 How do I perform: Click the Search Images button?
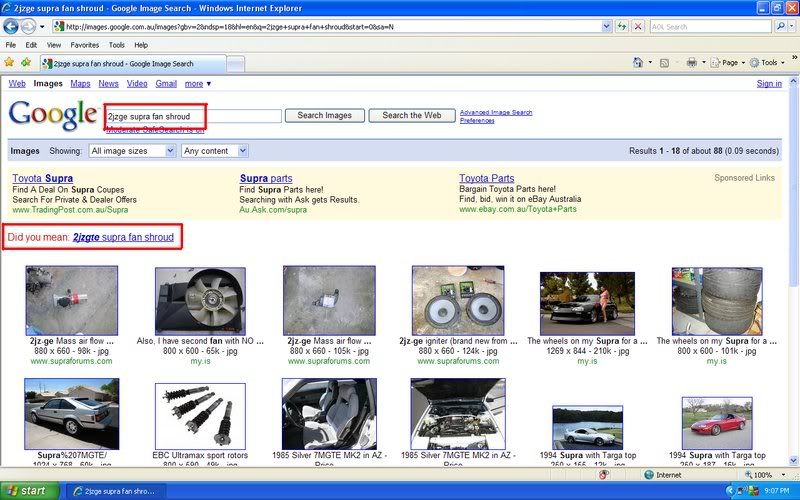324,115
